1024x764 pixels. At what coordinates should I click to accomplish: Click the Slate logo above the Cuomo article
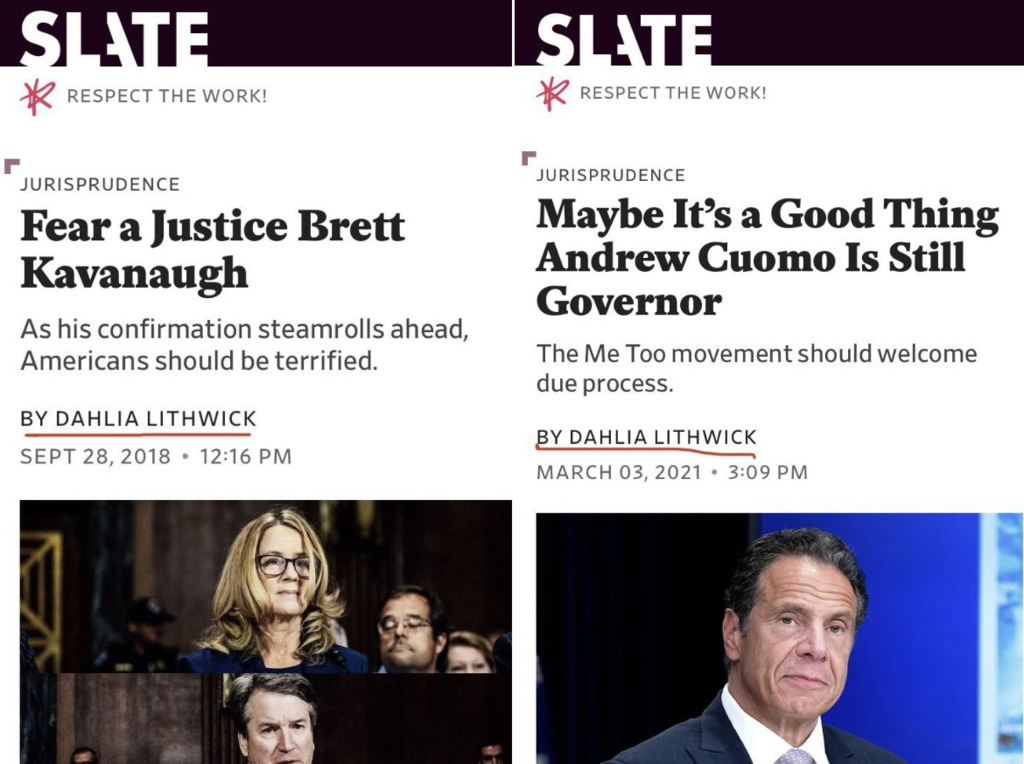tap(624, 40)
